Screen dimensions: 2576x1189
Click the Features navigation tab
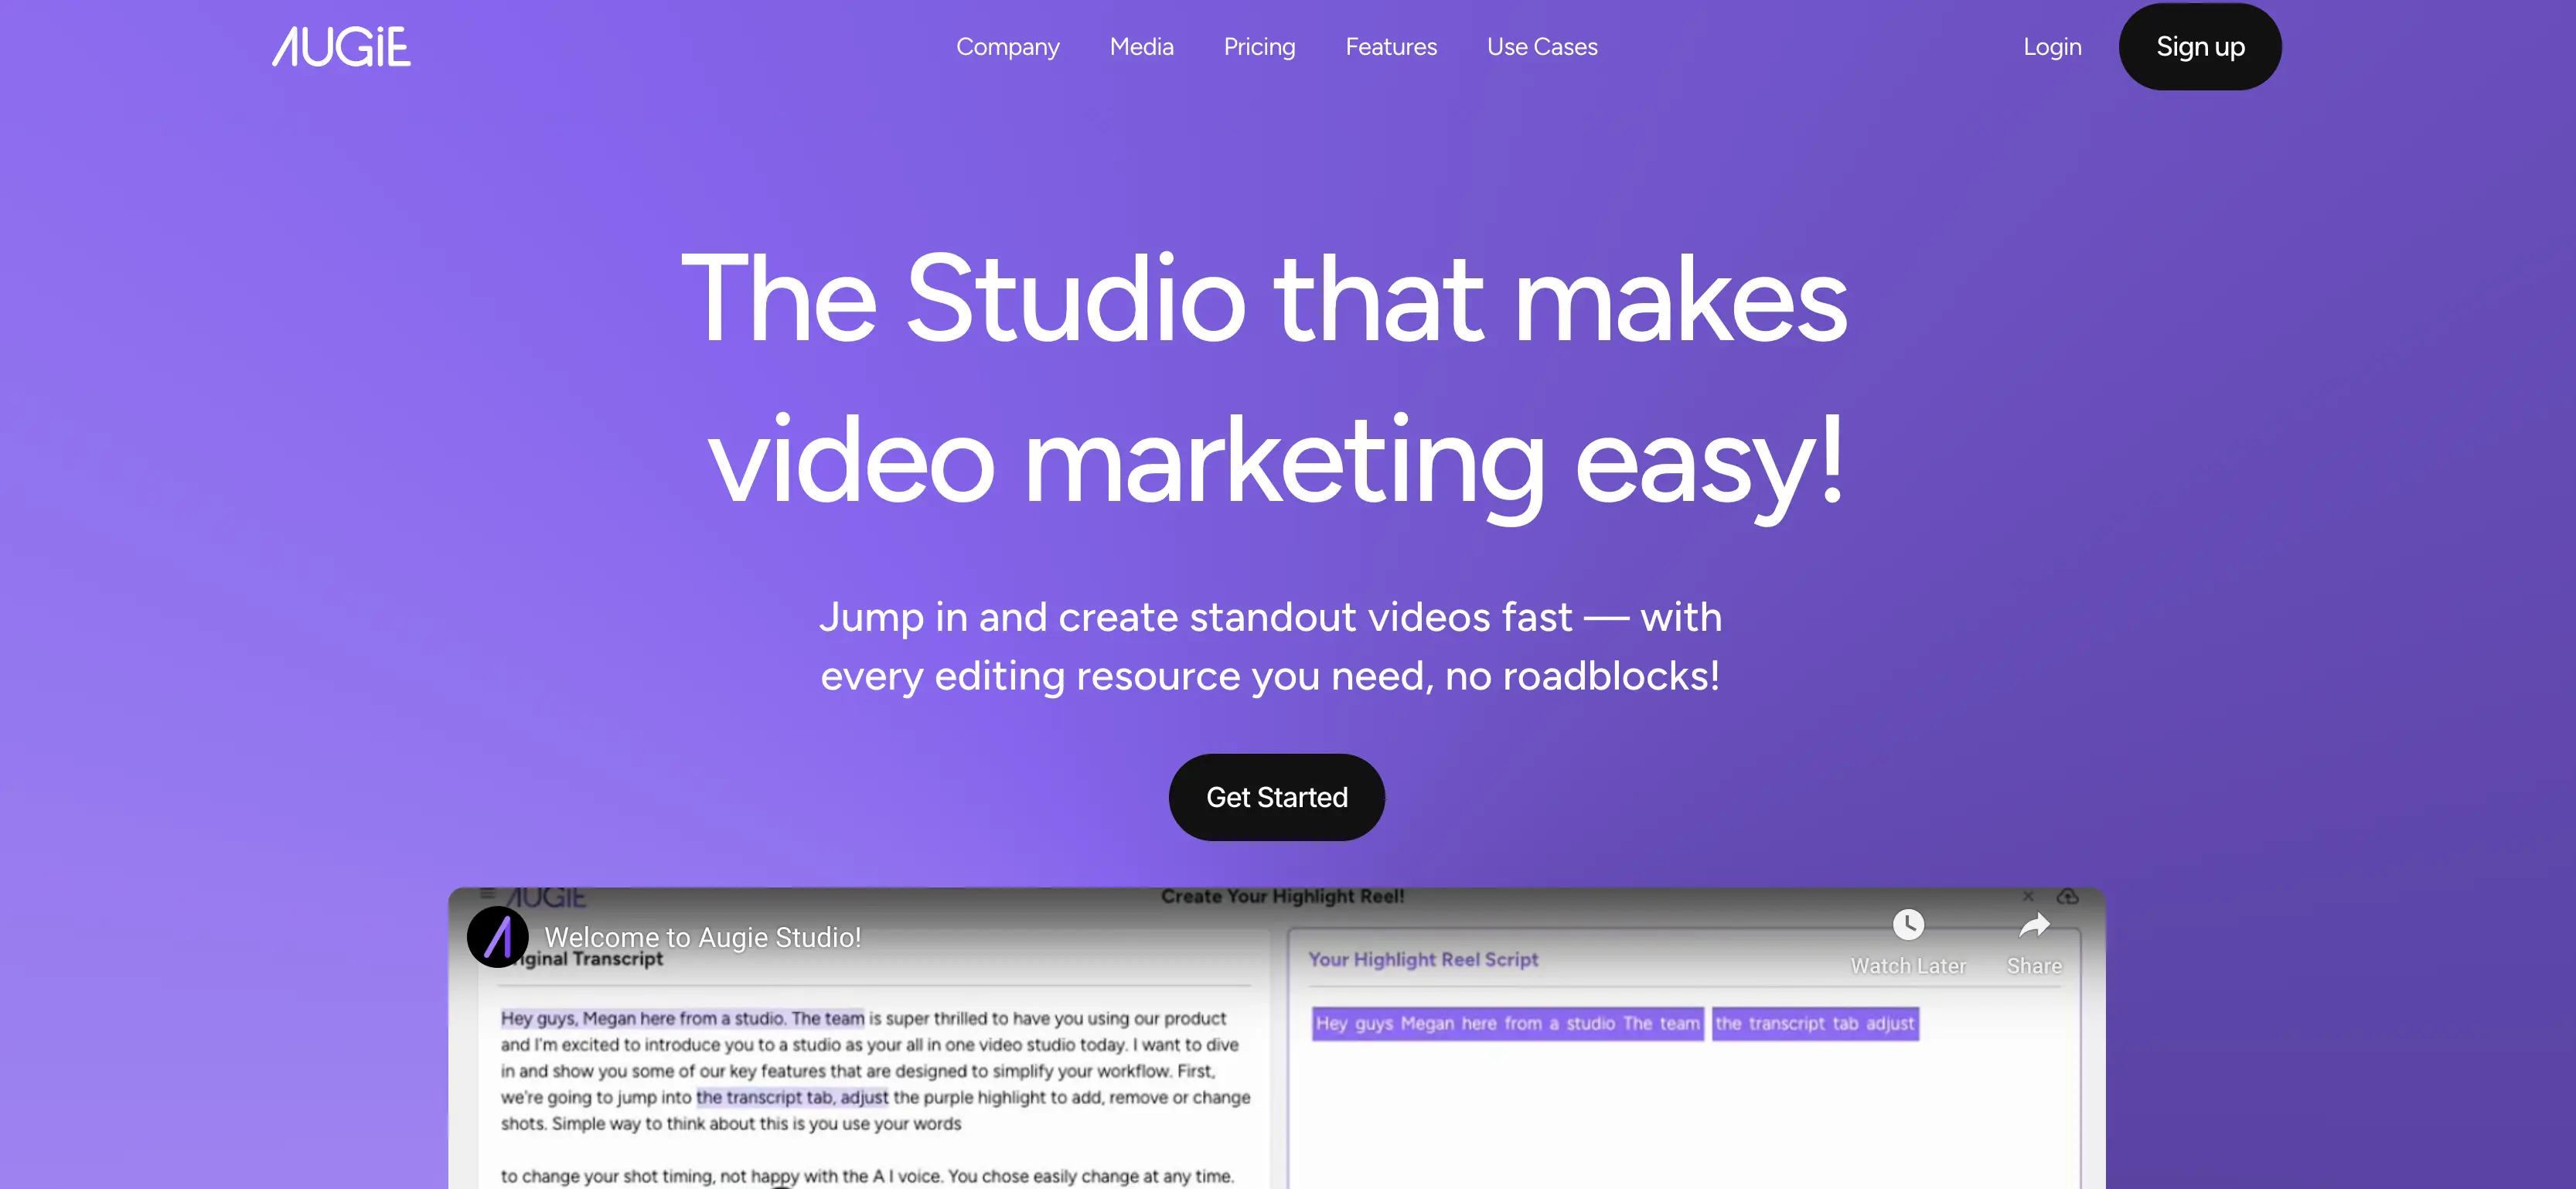click(1392, 46)
